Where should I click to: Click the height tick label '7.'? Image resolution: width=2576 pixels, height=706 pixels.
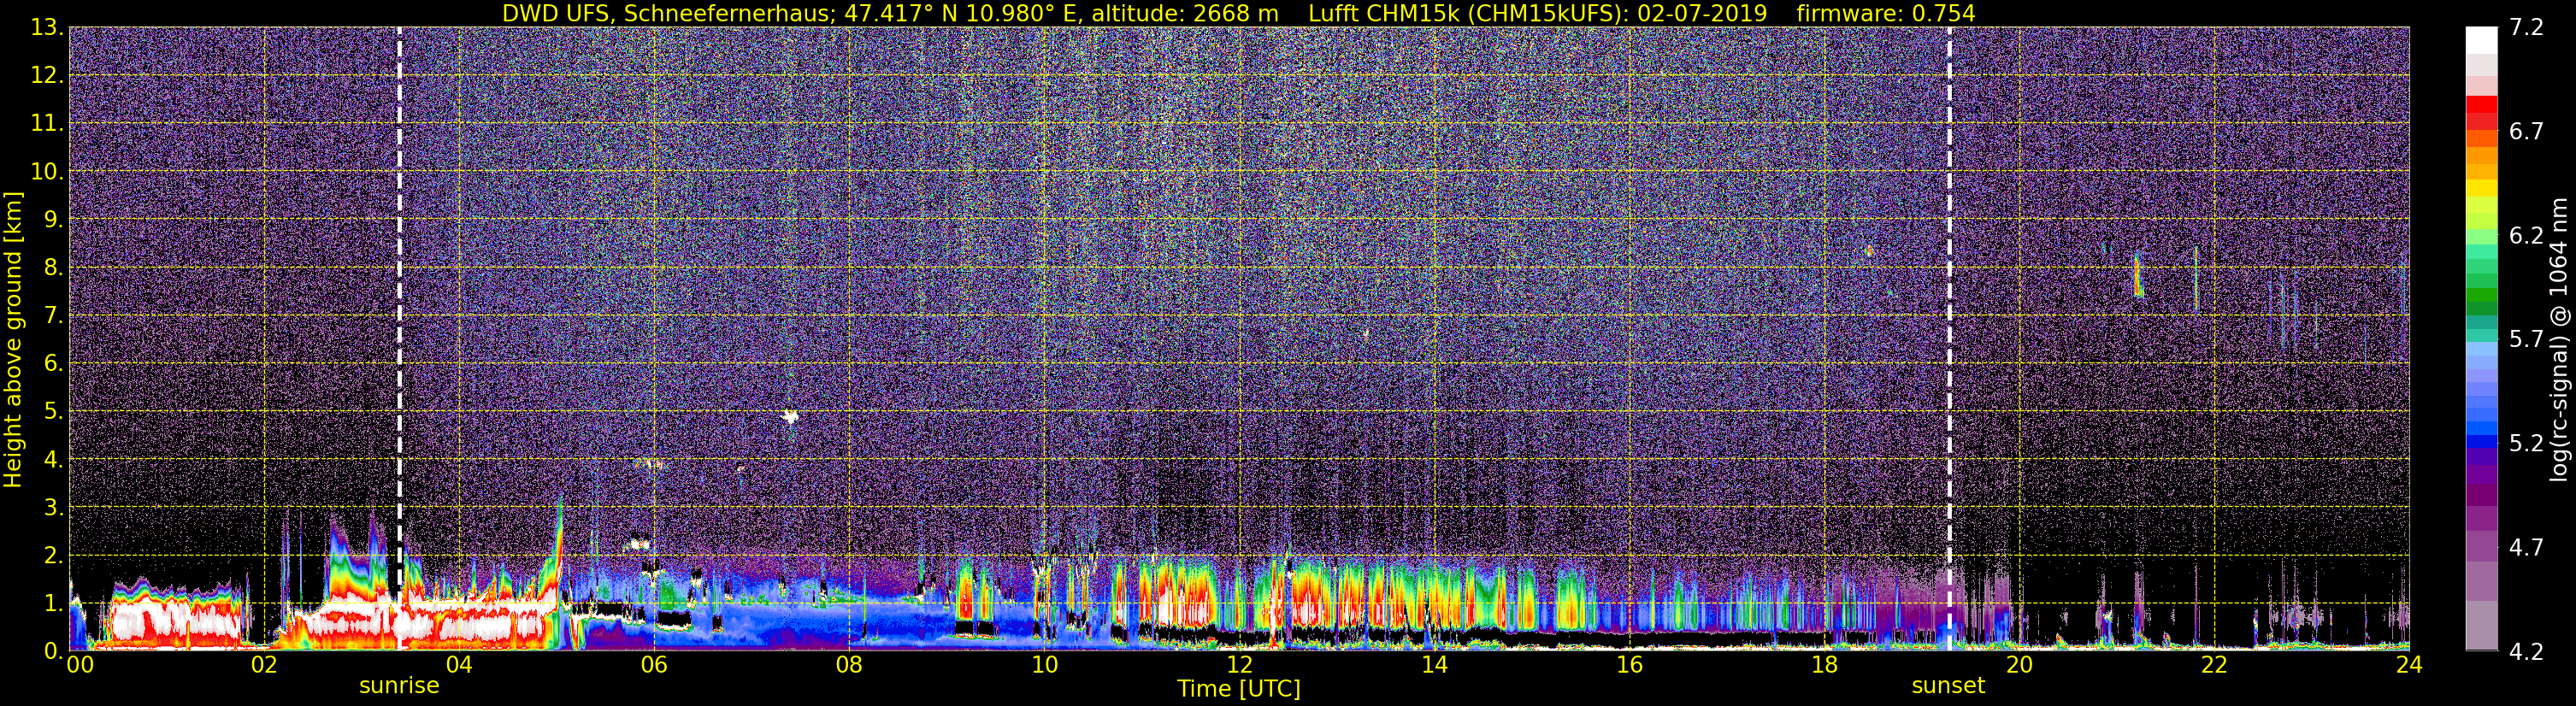tap(53, 316)
